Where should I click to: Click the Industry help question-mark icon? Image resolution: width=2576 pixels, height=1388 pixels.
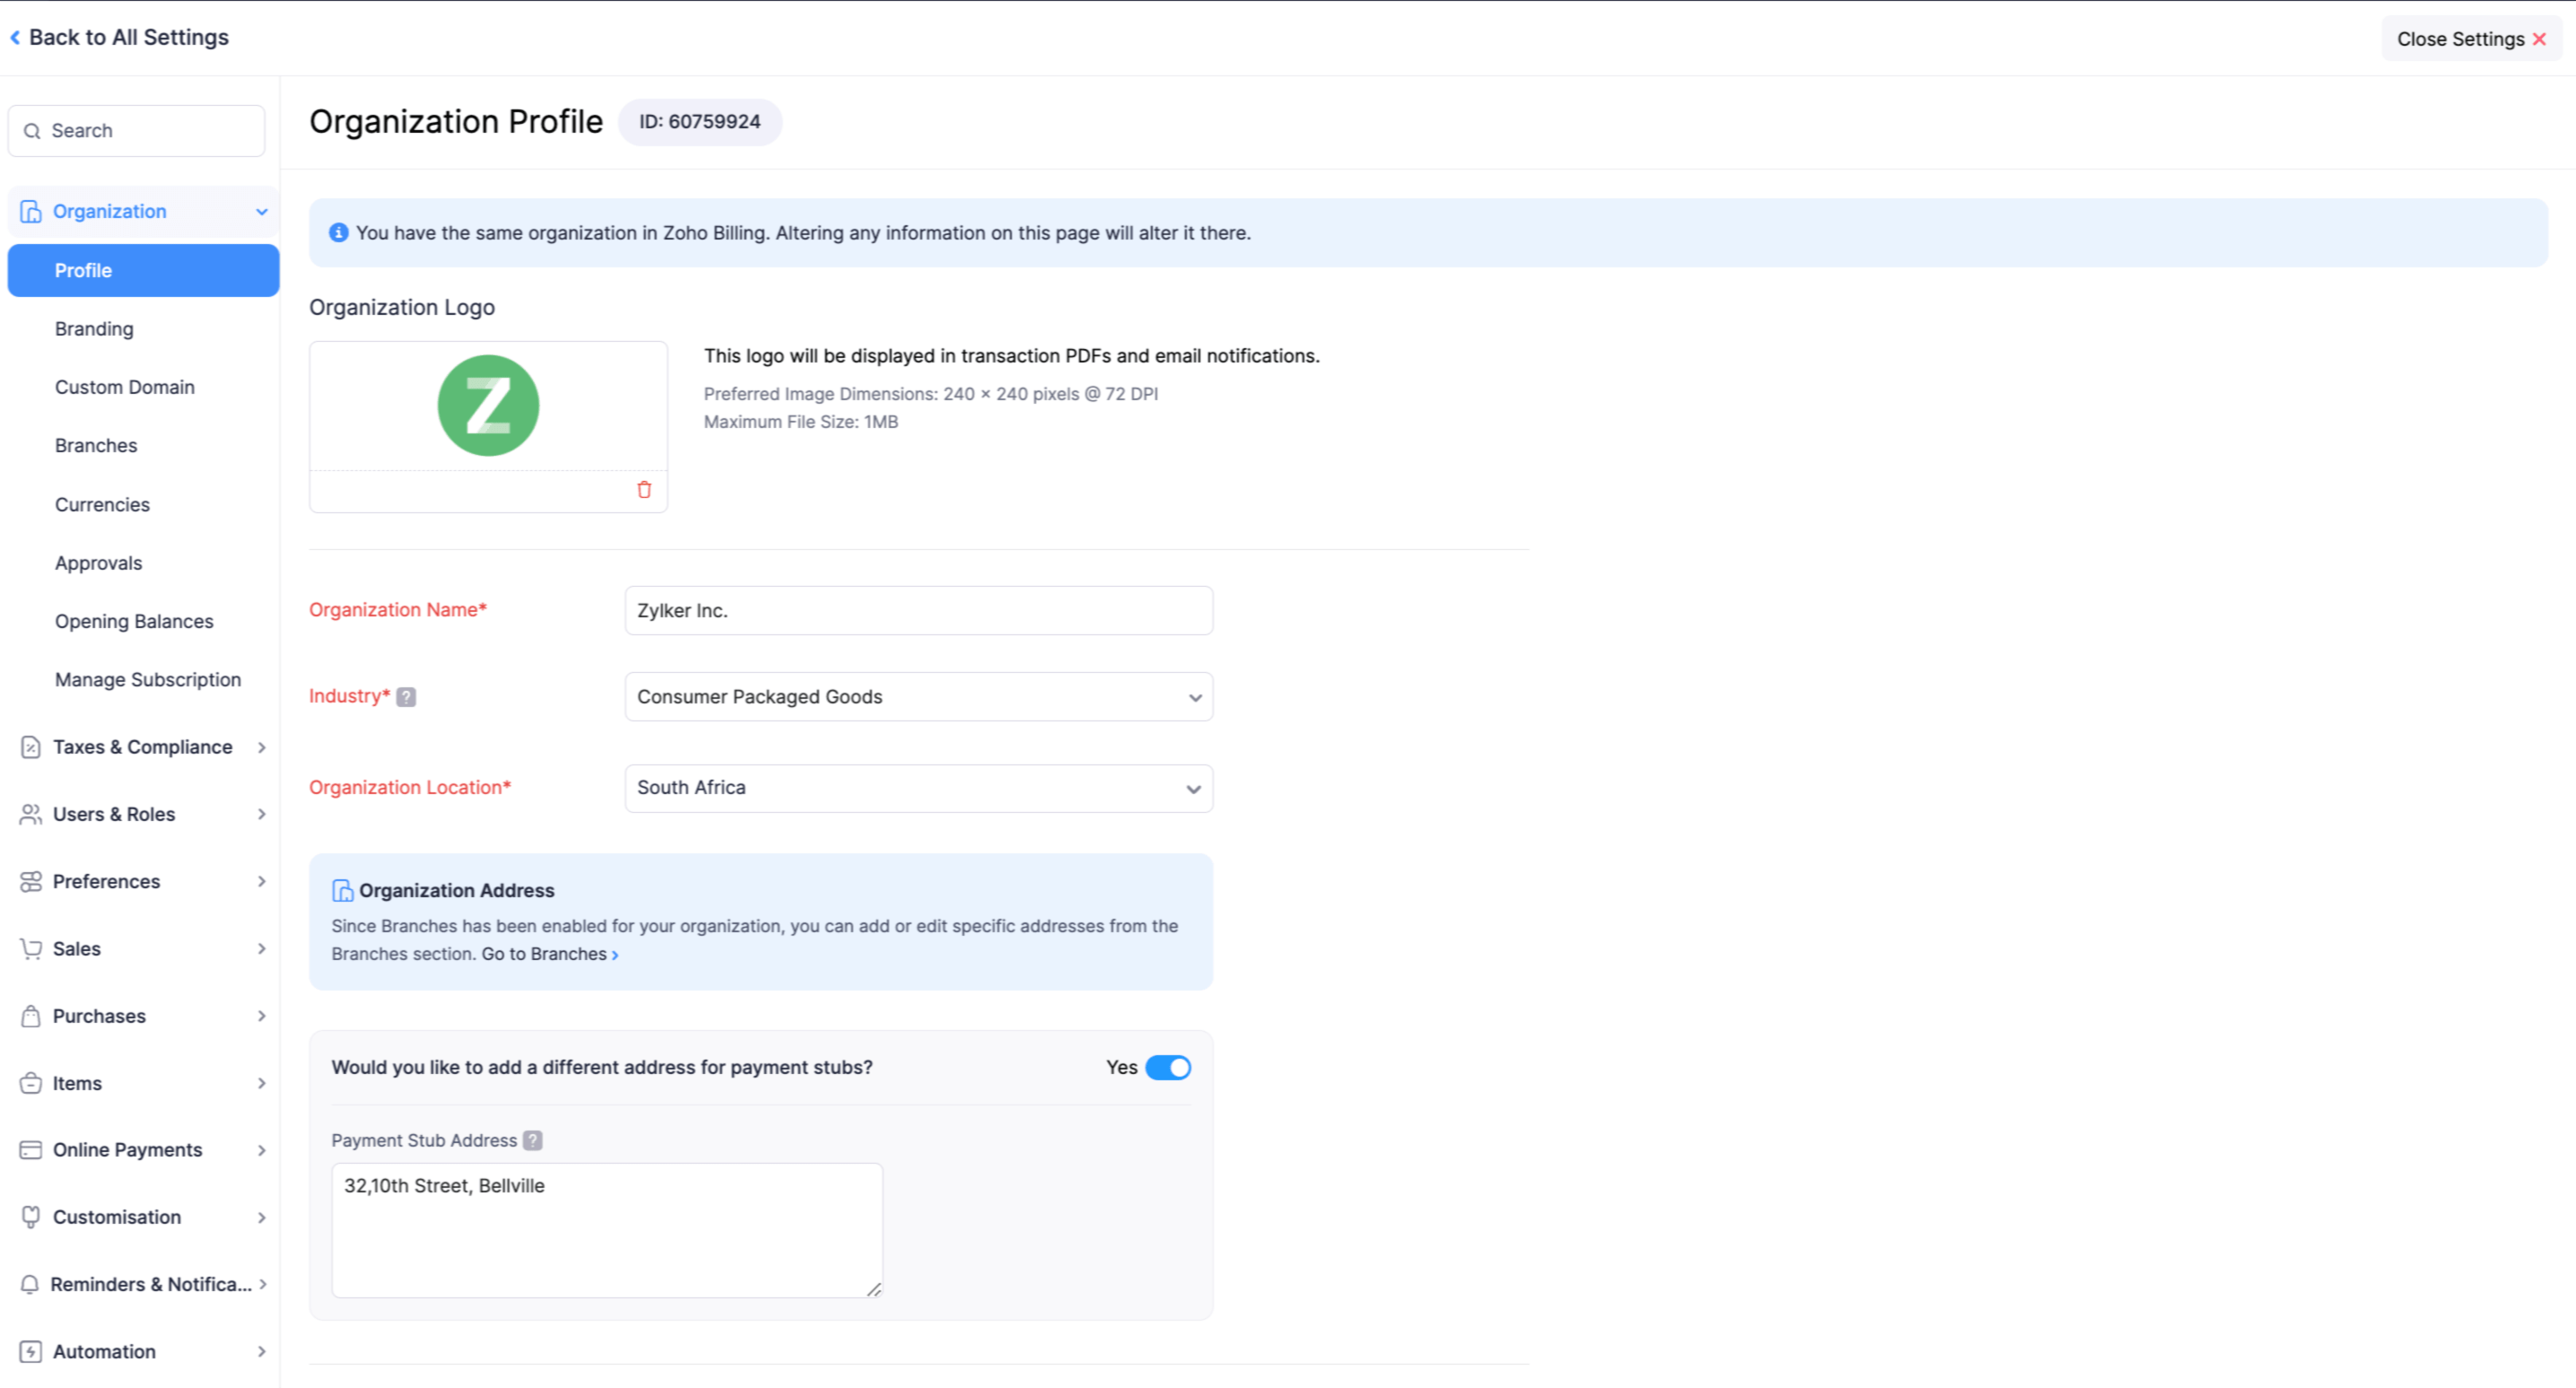coord(406,697)
